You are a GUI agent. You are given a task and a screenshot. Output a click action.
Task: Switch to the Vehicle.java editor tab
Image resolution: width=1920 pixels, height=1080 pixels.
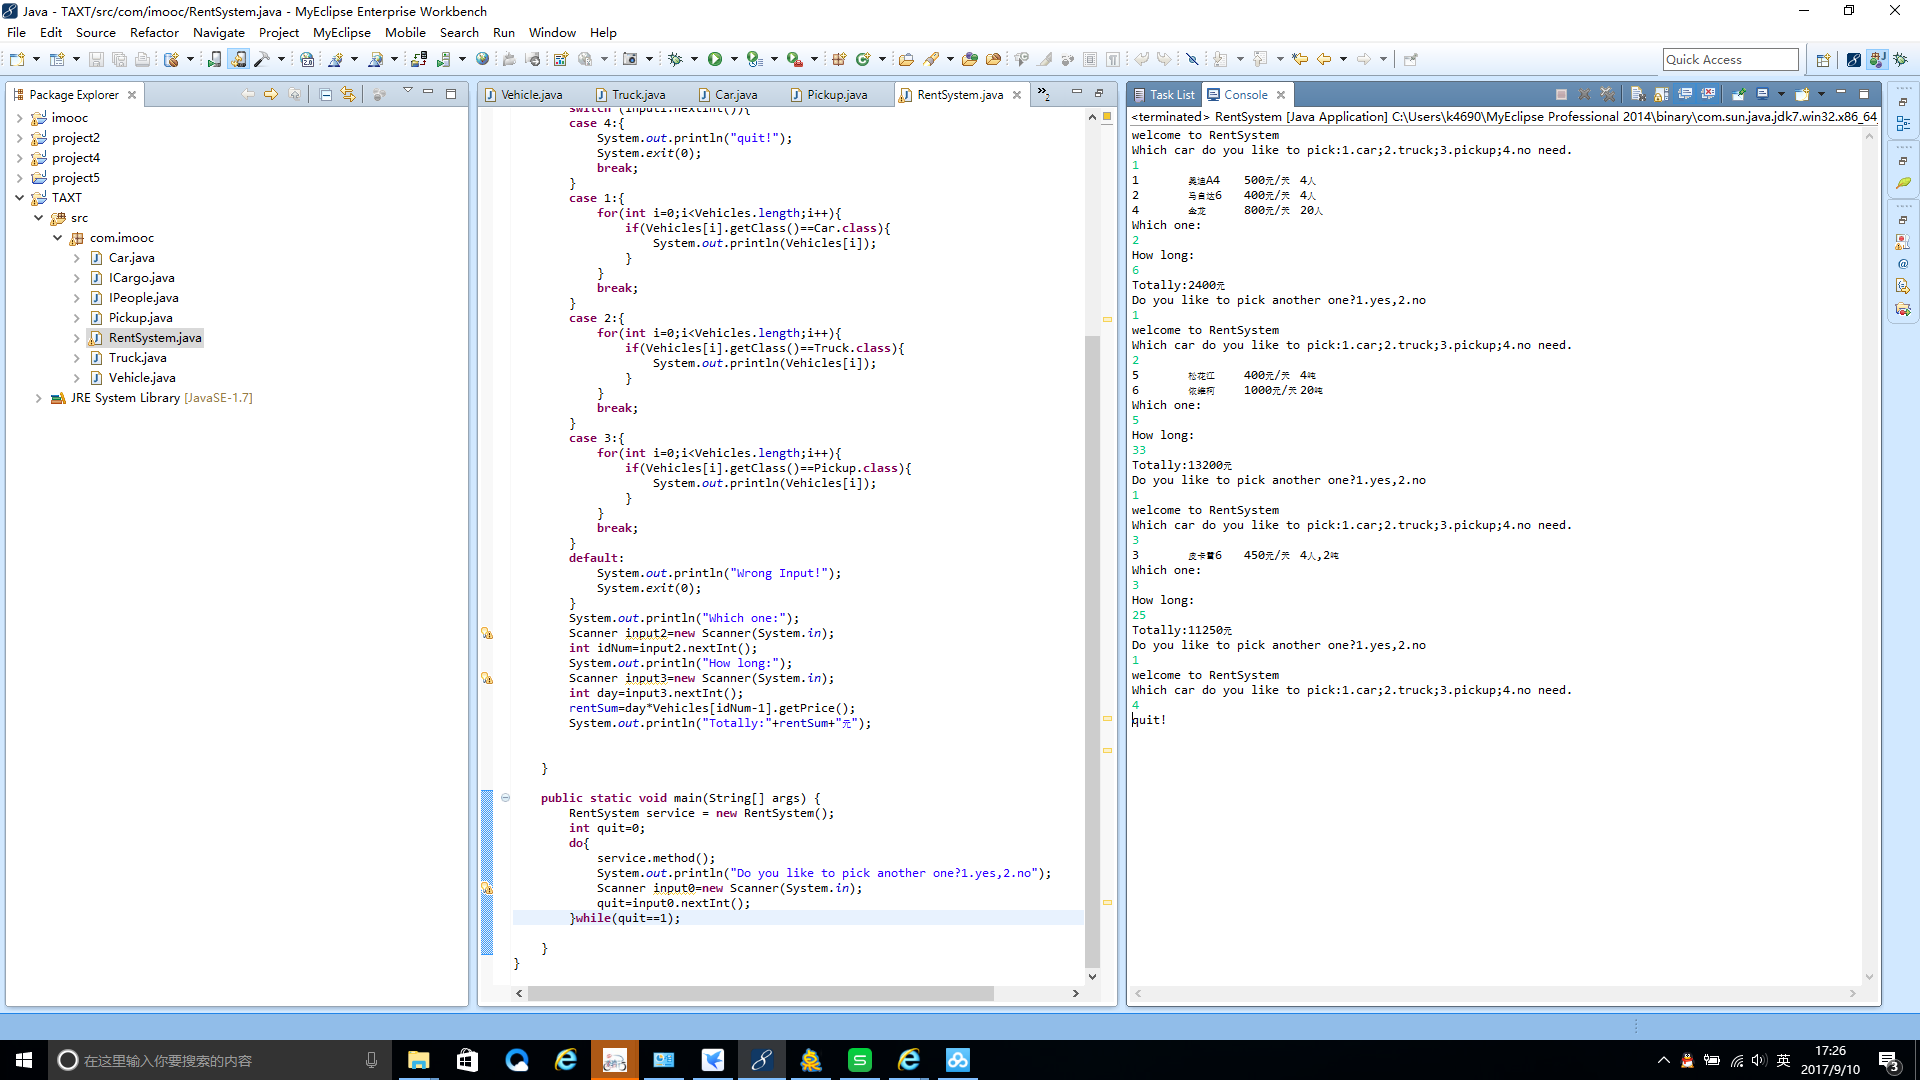(x=530, y=95)
